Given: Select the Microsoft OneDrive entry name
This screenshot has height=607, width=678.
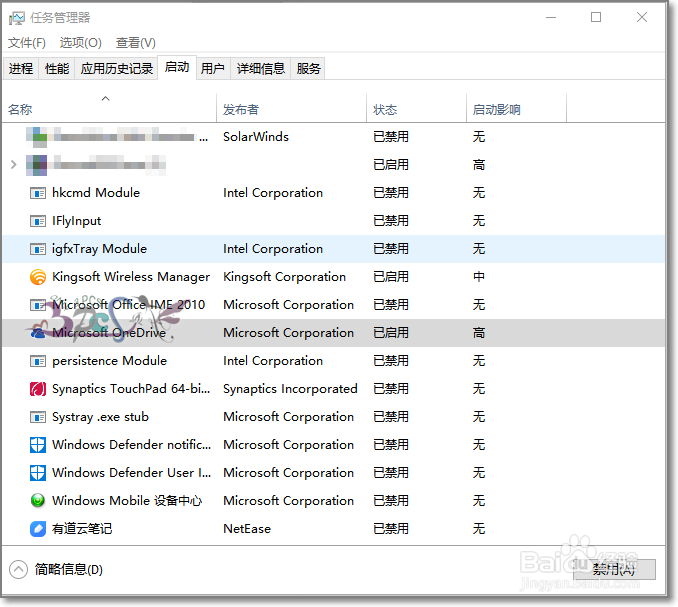Looking at the screenshot, I should [x=109, y=333].
